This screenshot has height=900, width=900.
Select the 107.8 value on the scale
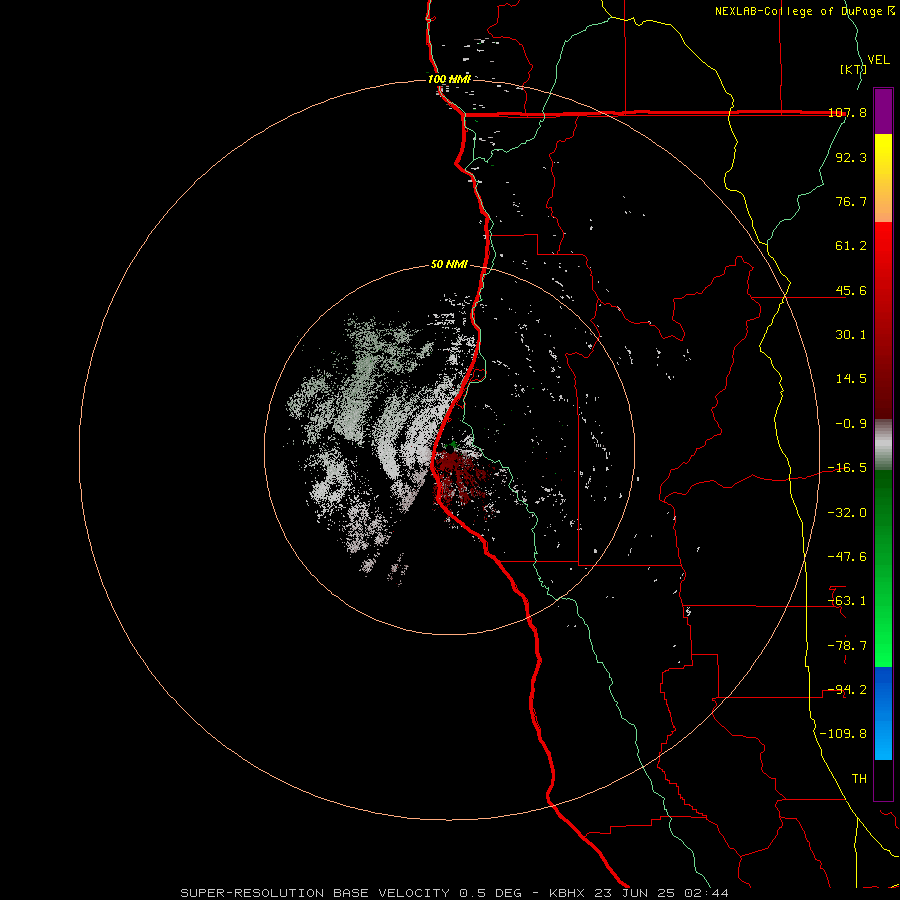point(848,113)
